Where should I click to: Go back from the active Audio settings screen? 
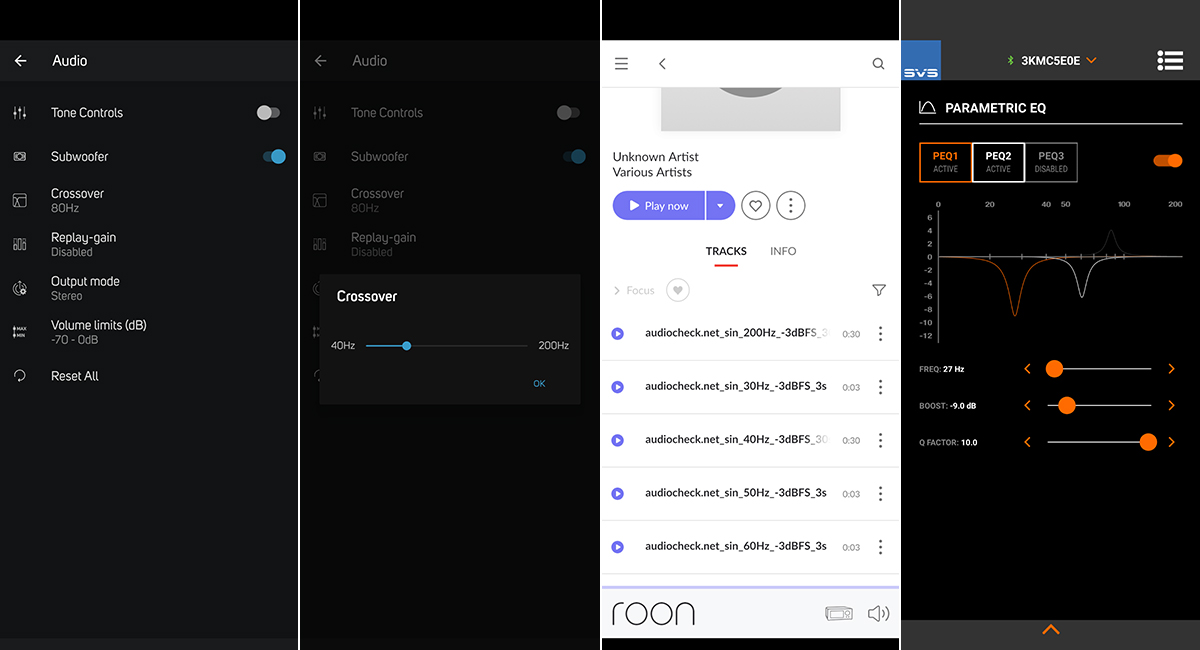[20, 61]
